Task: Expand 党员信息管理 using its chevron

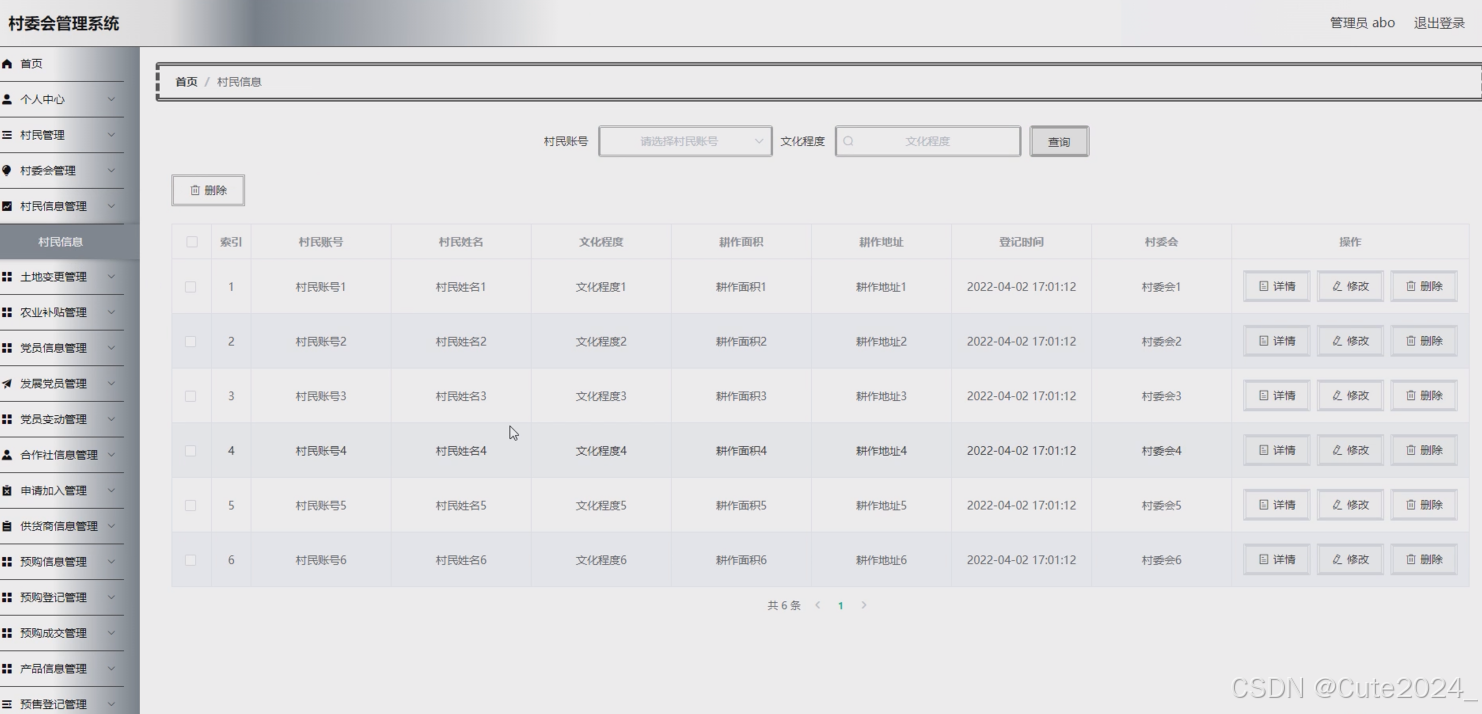Action: tap(111, 348)
